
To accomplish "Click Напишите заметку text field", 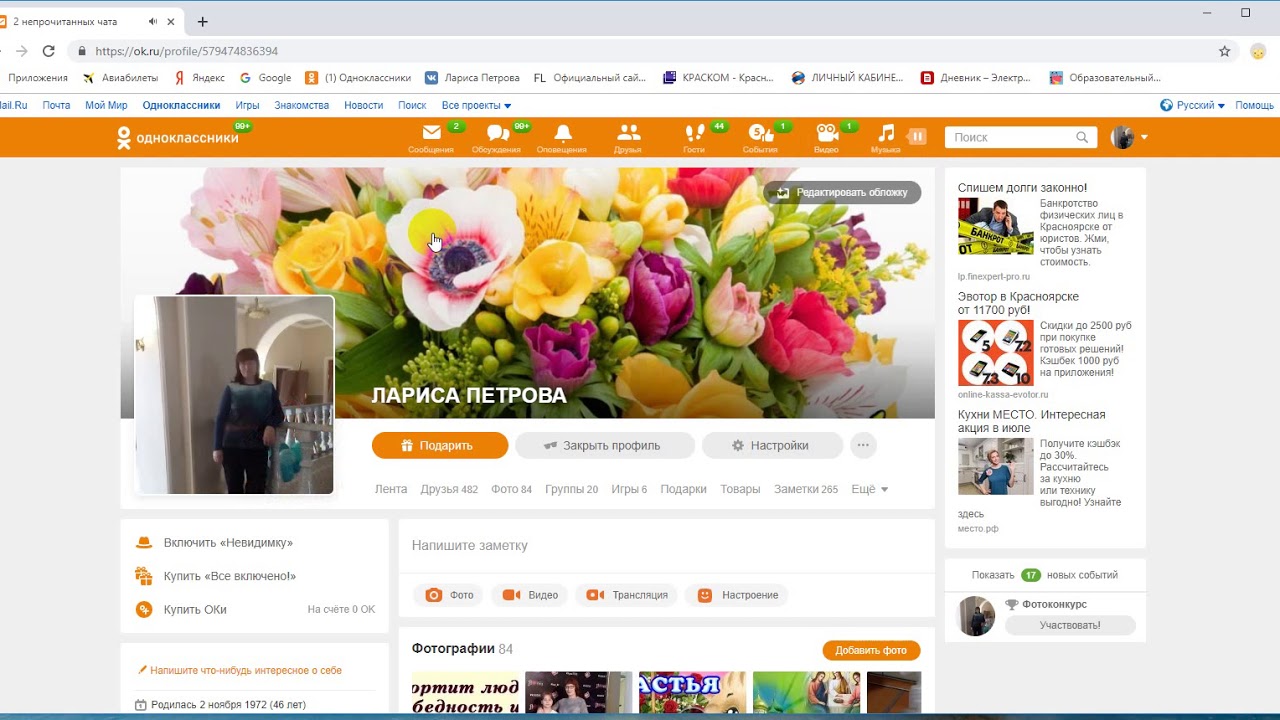I will pos(666,545).
